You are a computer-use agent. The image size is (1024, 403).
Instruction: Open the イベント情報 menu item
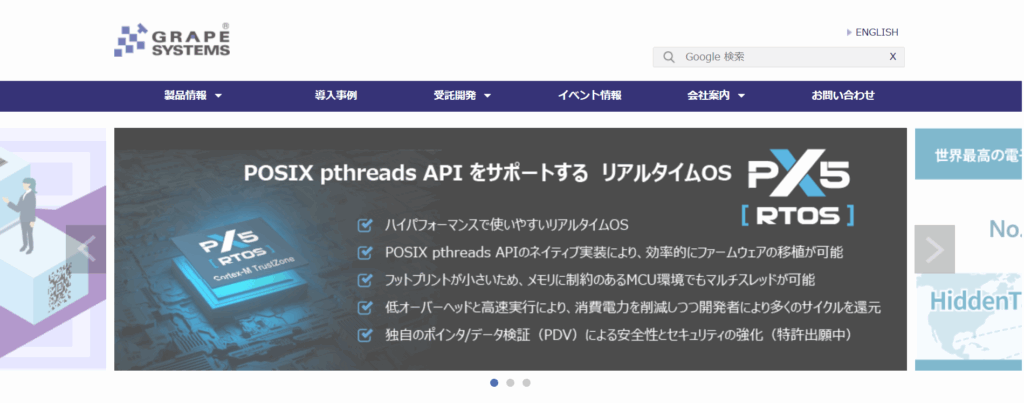[x=589, y=96]
